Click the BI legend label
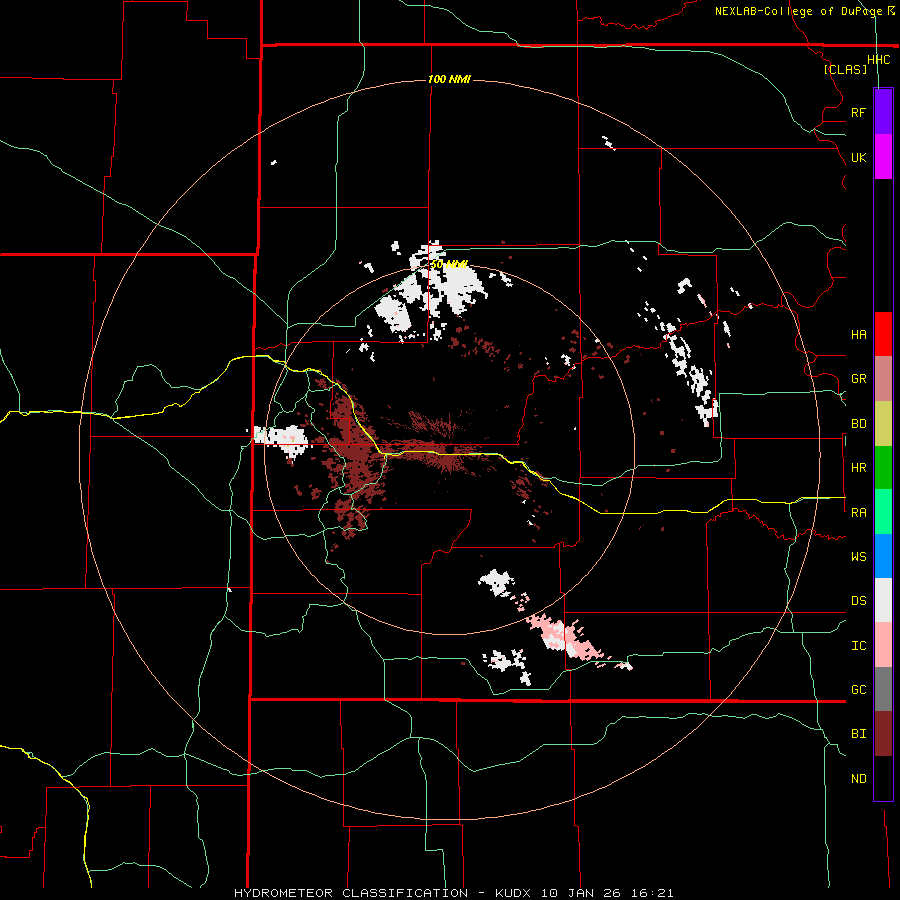The width and height of the screenshot is (900, 900). (859, 734)
